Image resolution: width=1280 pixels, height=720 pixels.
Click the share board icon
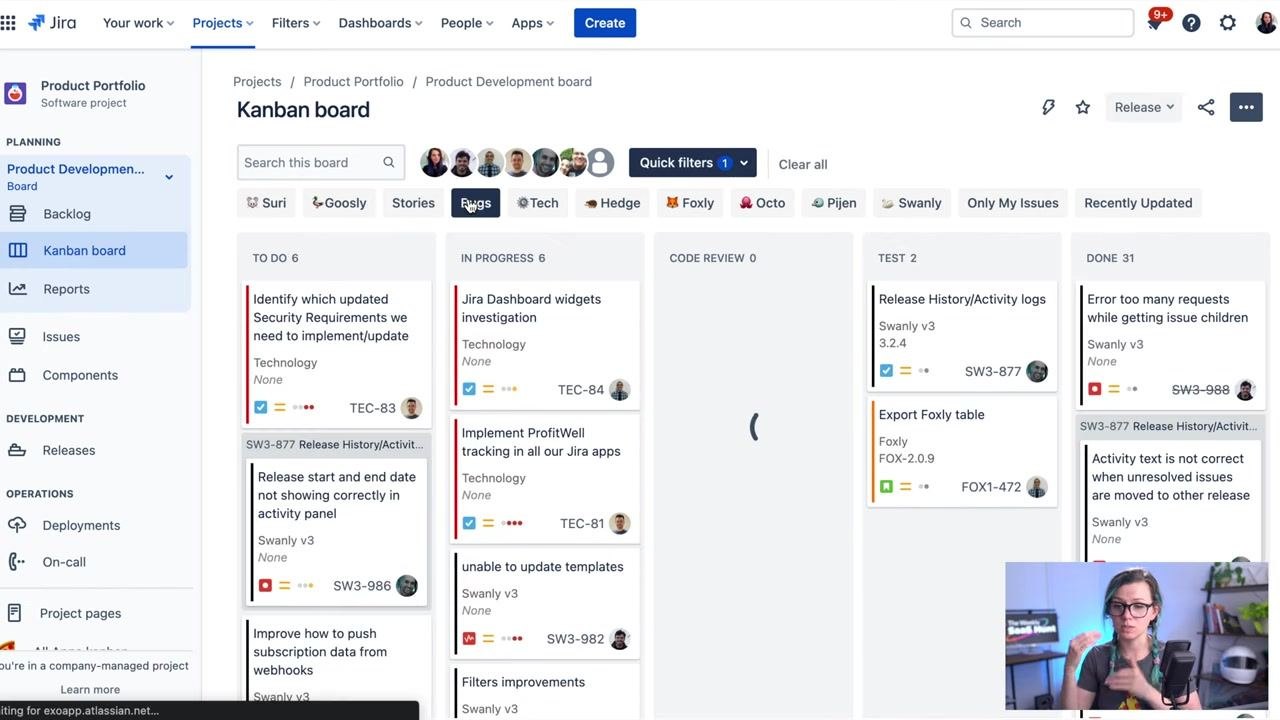[1206, 107]
